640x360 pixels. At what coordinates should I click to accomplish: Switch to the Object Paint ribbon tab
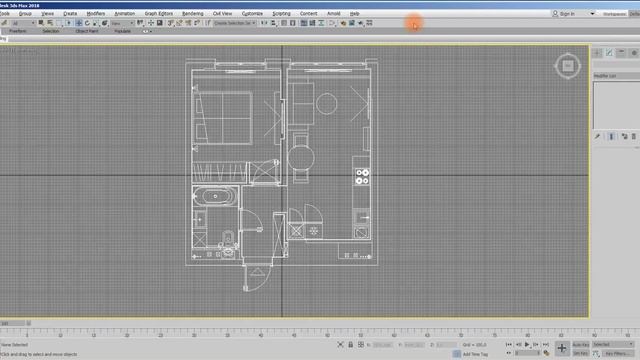pyautogui.click(x=87, y=31)
